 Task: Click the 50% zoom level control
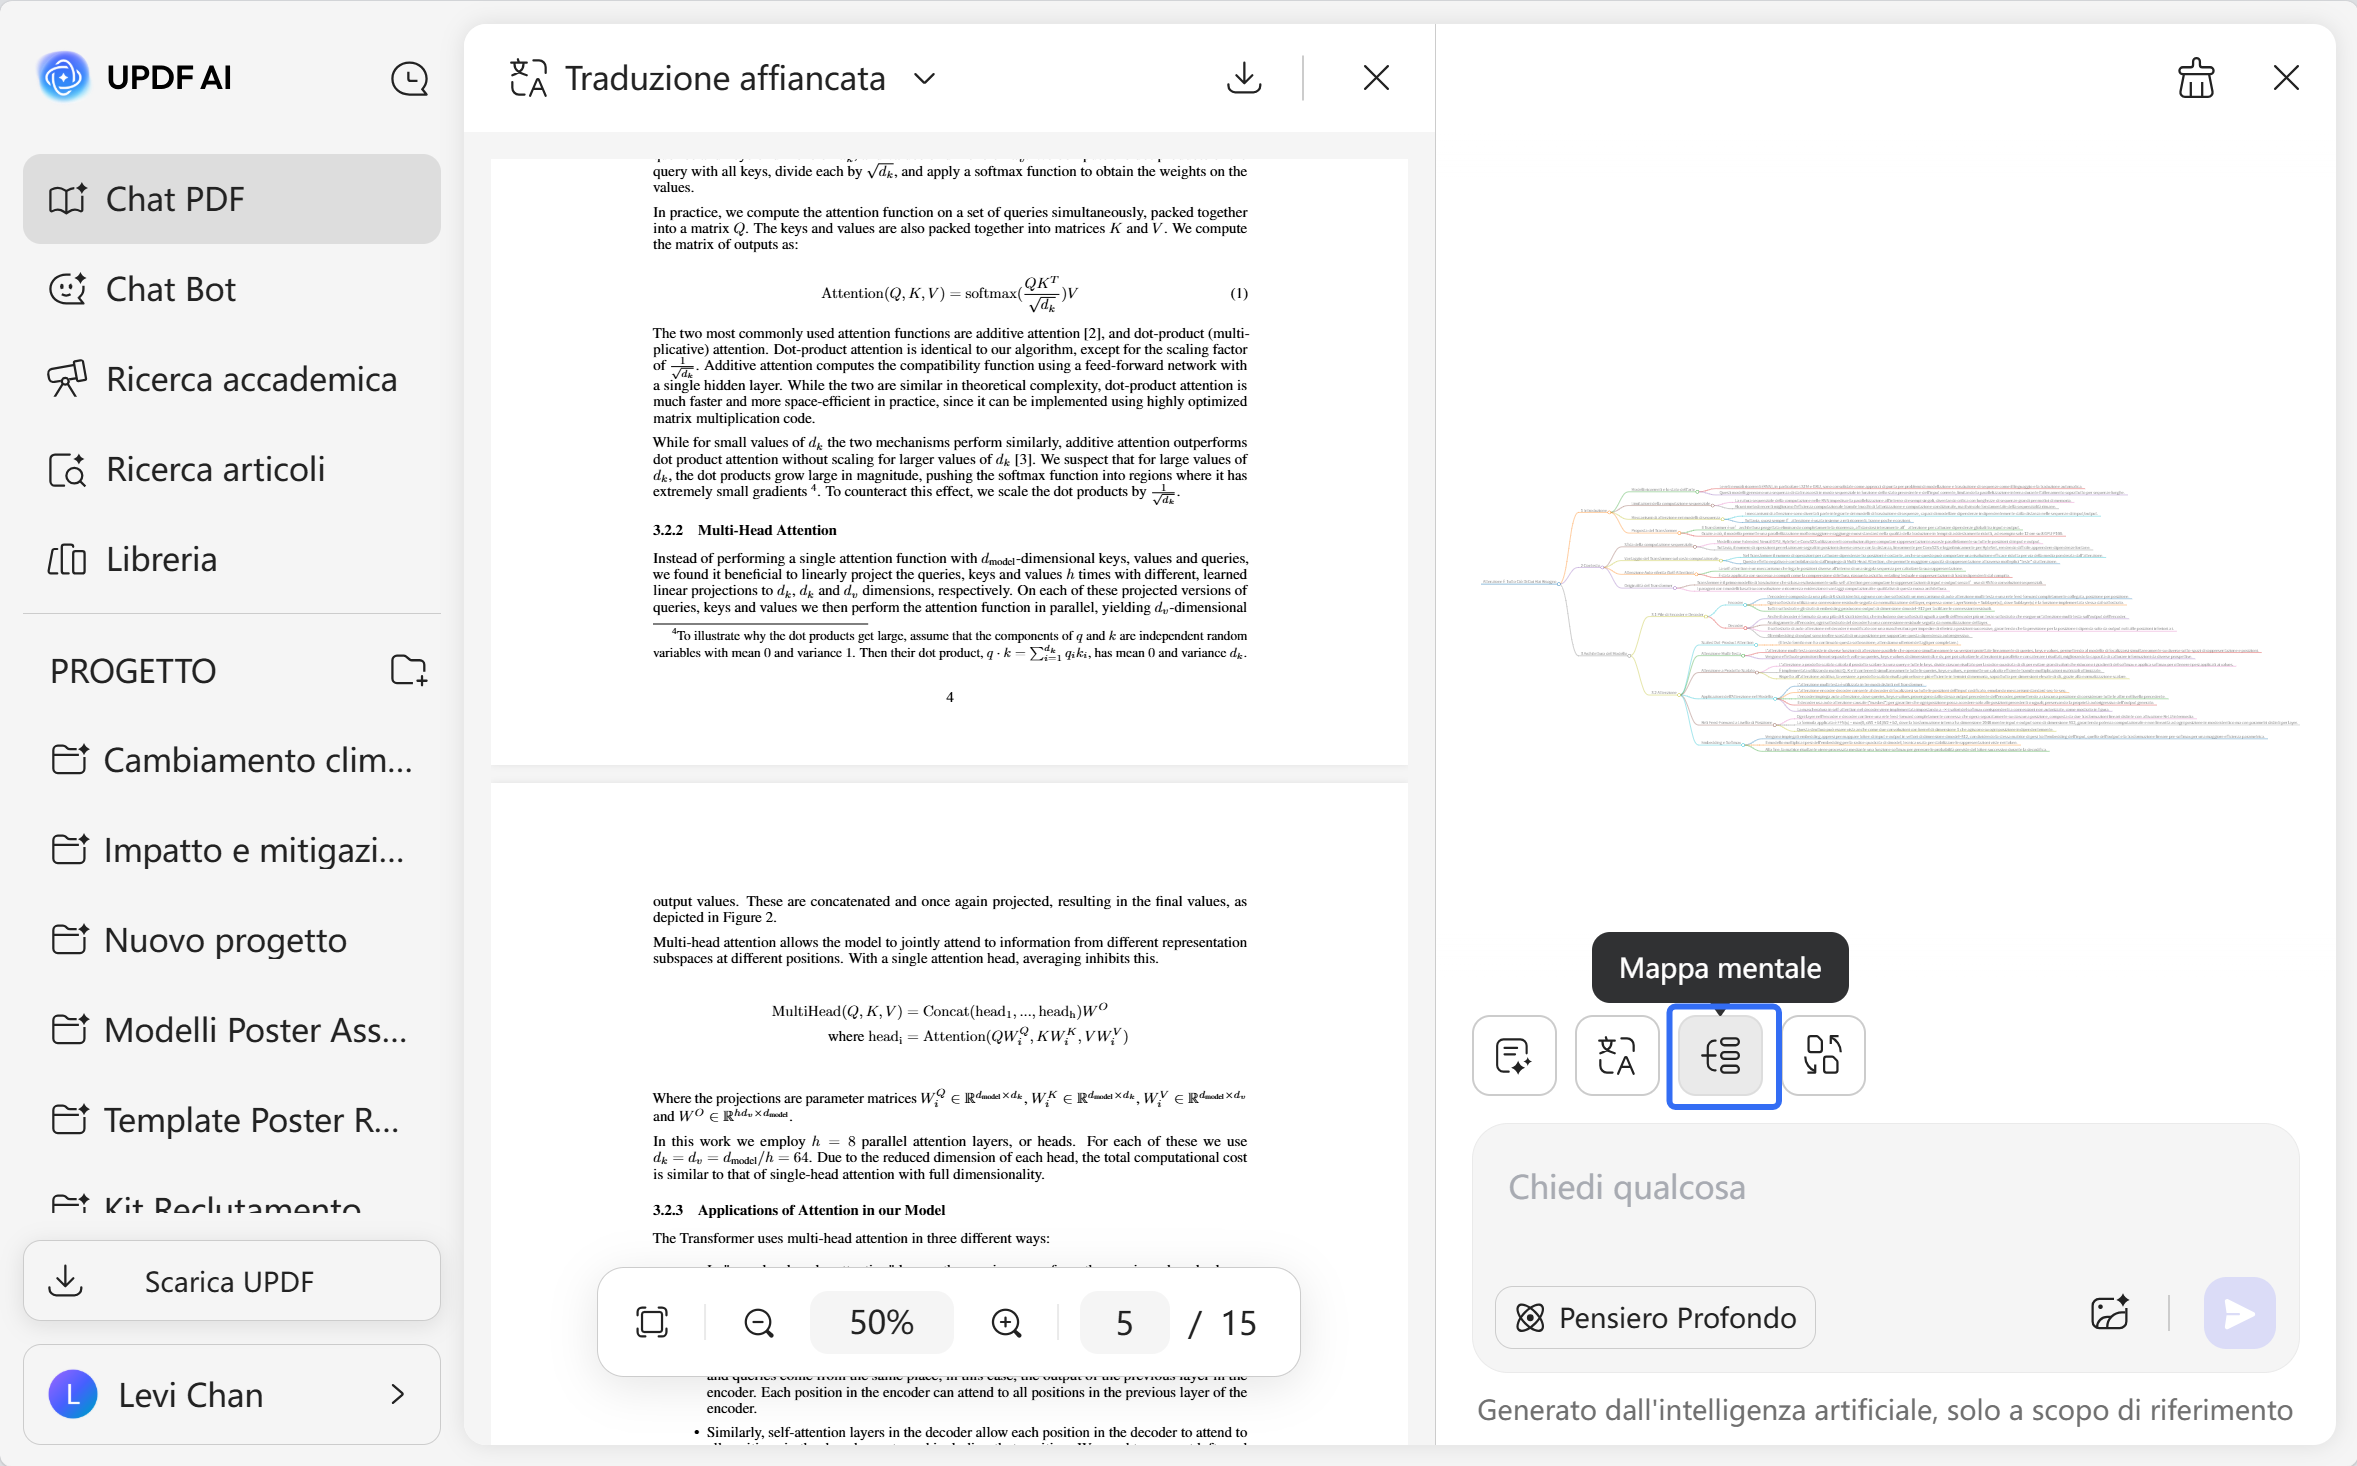880,1321
